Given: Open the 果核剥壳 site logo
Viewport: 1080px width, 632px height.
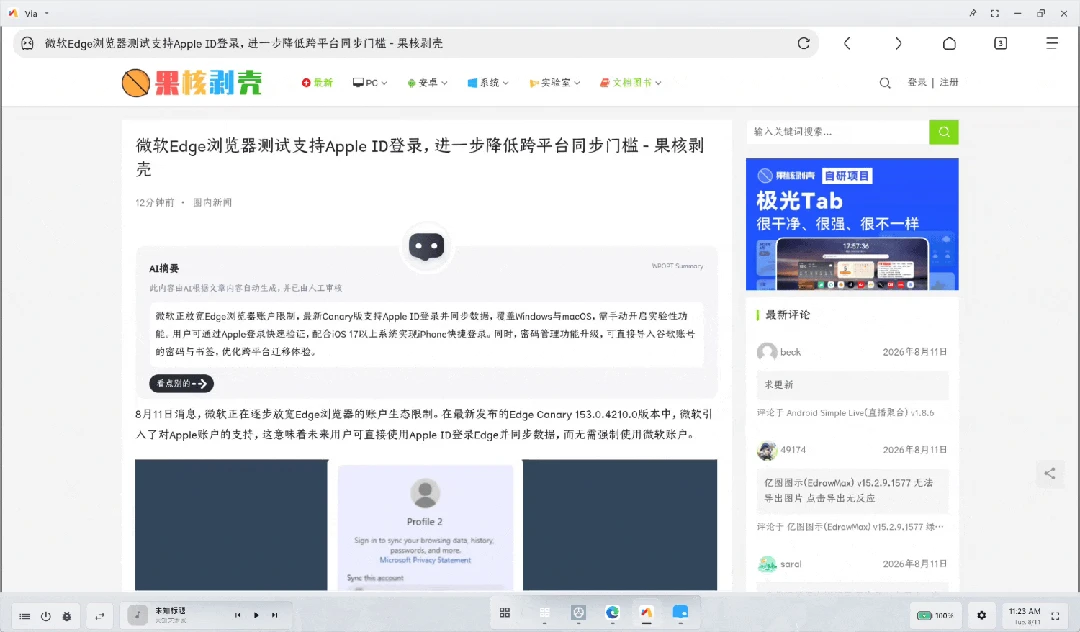Looking at the screenshot, I should [191, 83].
